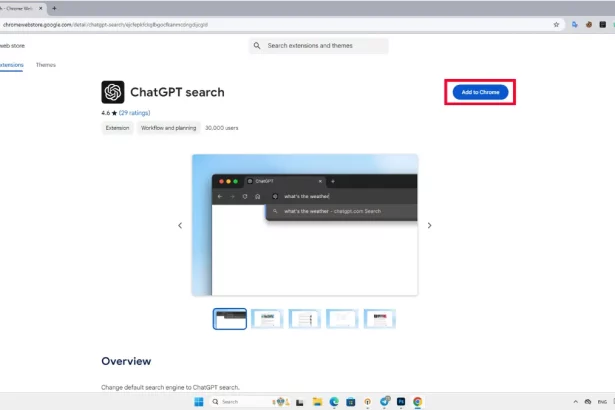Click the ChatGPT search extension logo

click(113, 92)
